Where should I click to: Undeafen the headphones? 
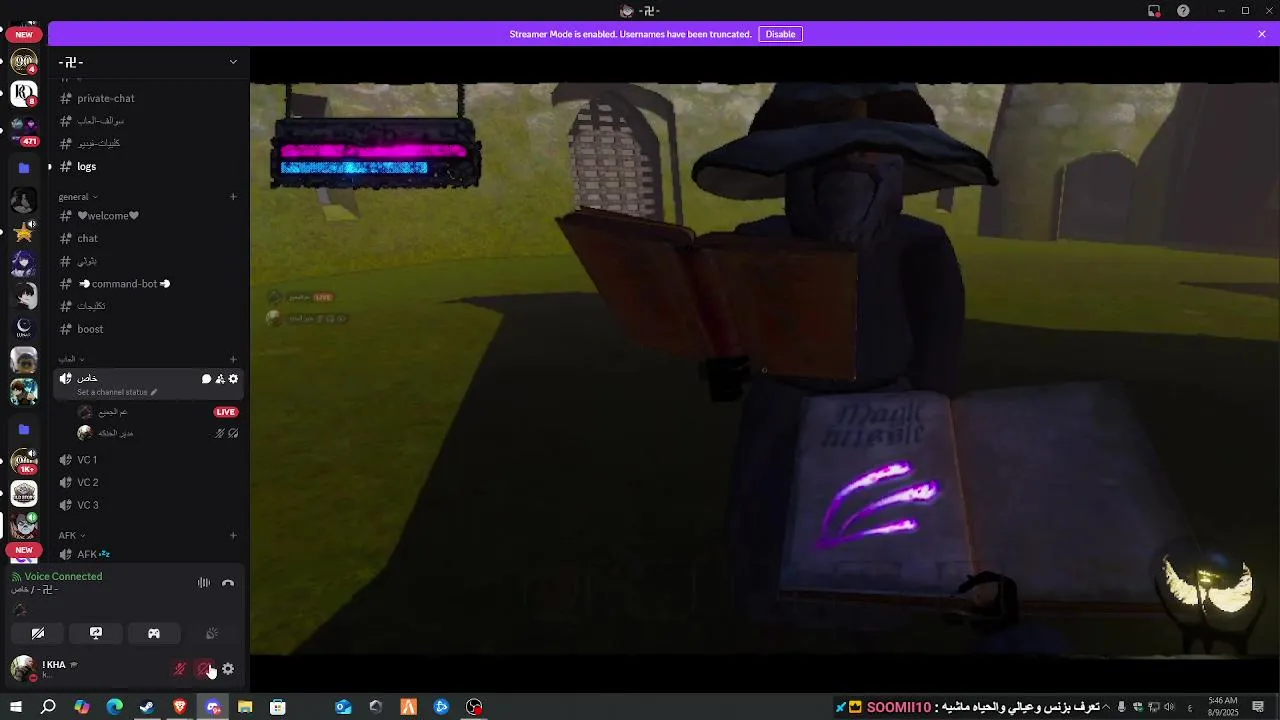click(204, 669)
